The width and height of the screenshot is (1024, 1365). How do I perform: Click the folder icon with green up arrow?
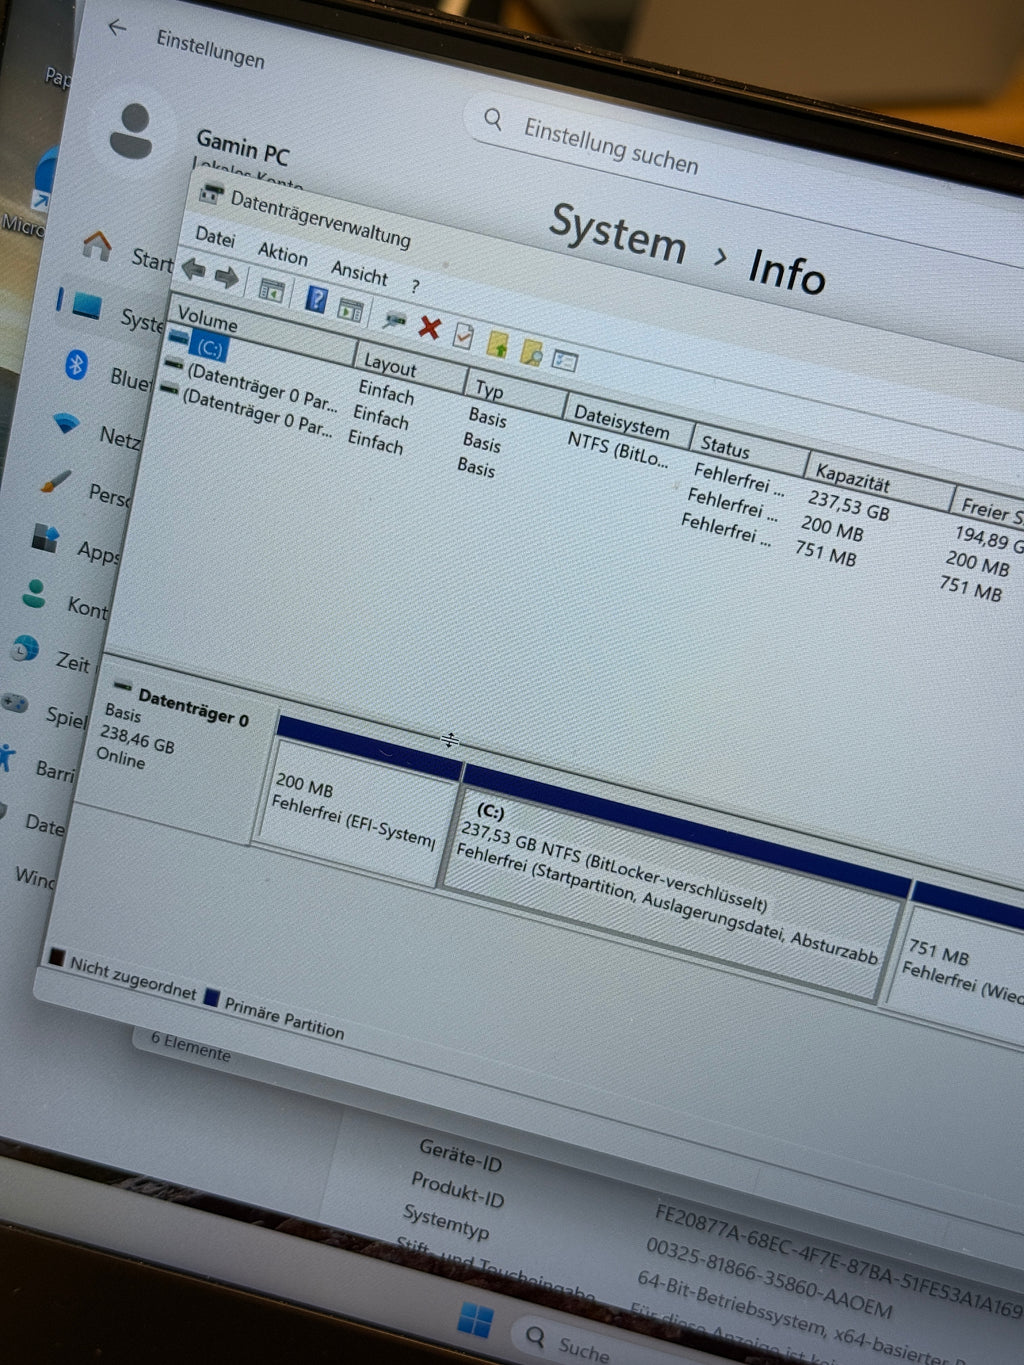[x=497, y=345]
